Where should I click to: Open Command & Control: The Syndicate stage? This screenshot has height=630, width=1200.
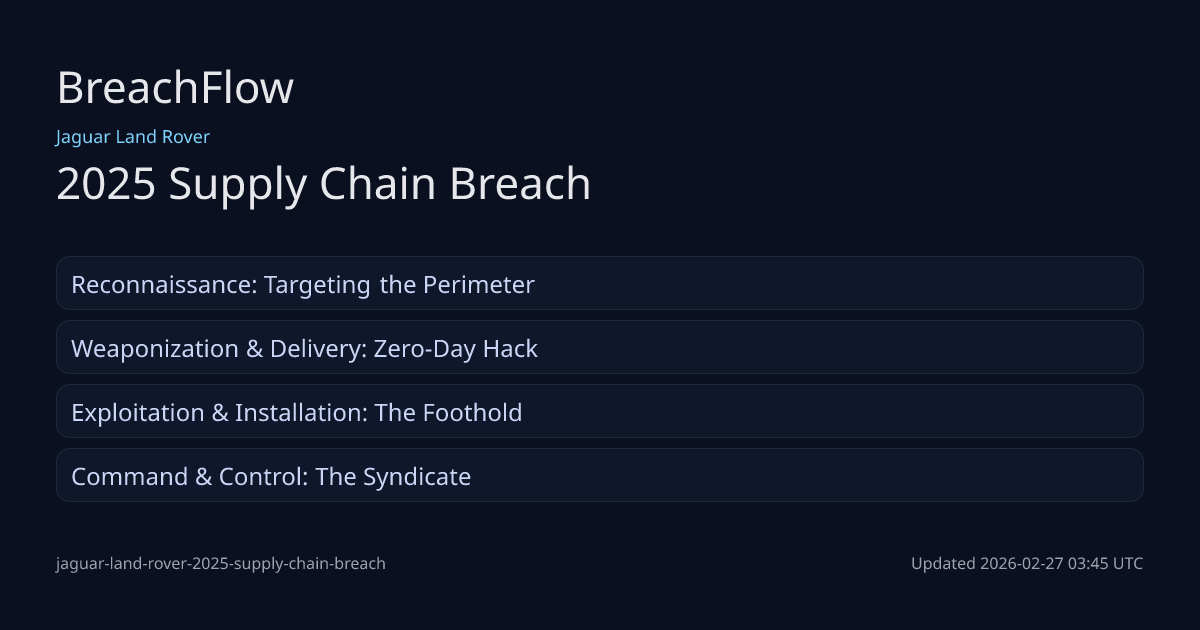tap(599, 476)
